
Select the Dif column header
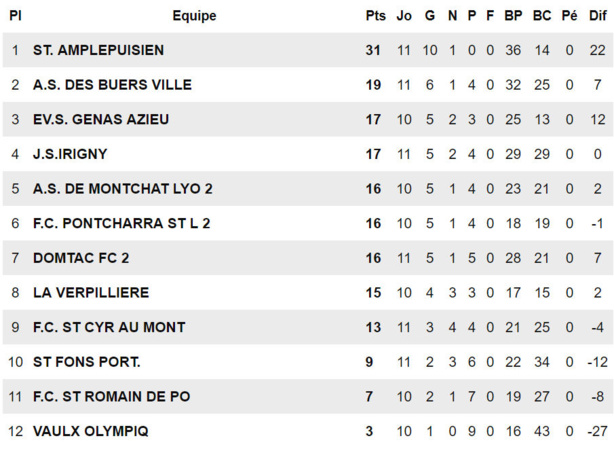click(597, 16)
